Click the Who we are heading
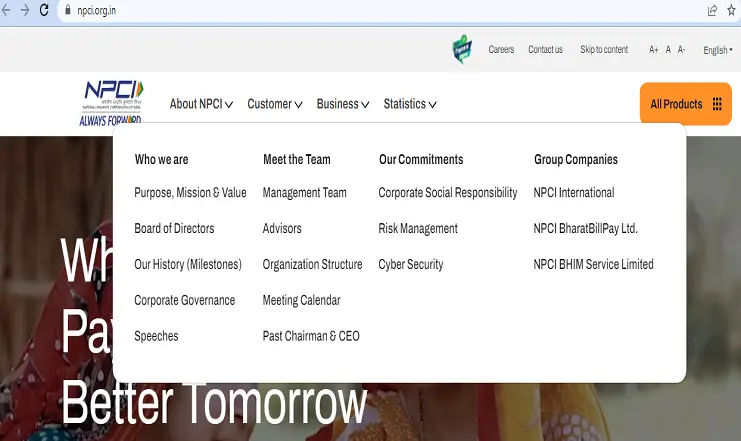The width and height of the screenshot is (741, 441). (161, 160)
